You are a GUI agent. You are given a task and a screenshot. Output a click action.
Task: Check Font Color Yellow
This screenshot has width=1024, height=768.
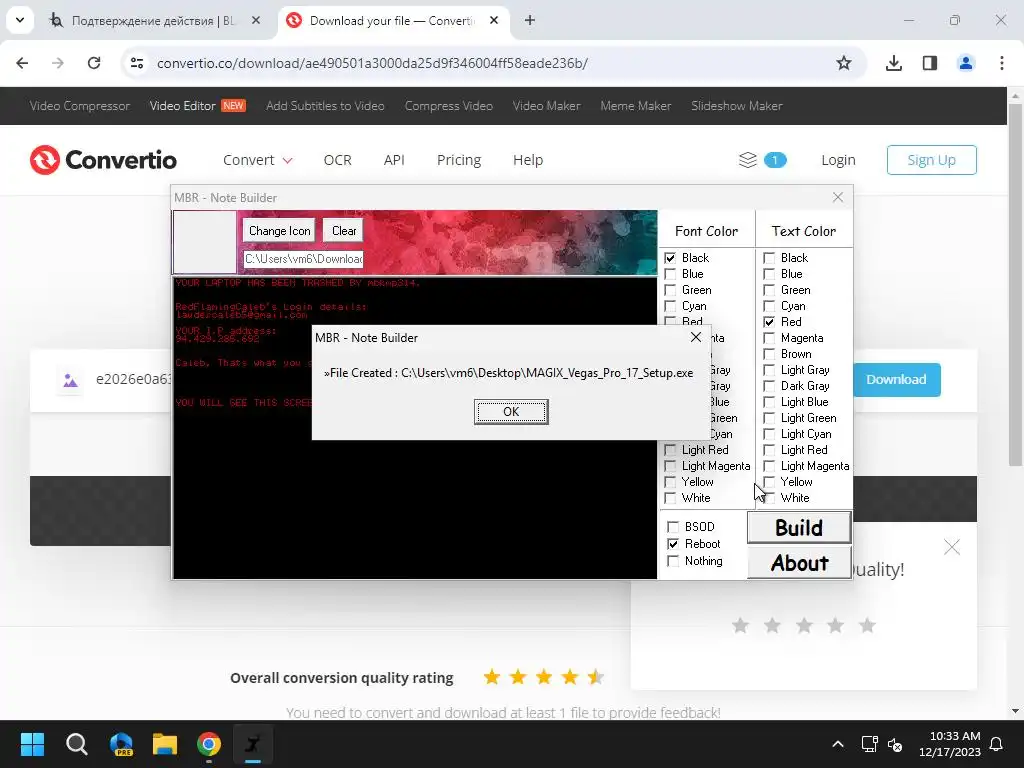click(x=670, y=482)
